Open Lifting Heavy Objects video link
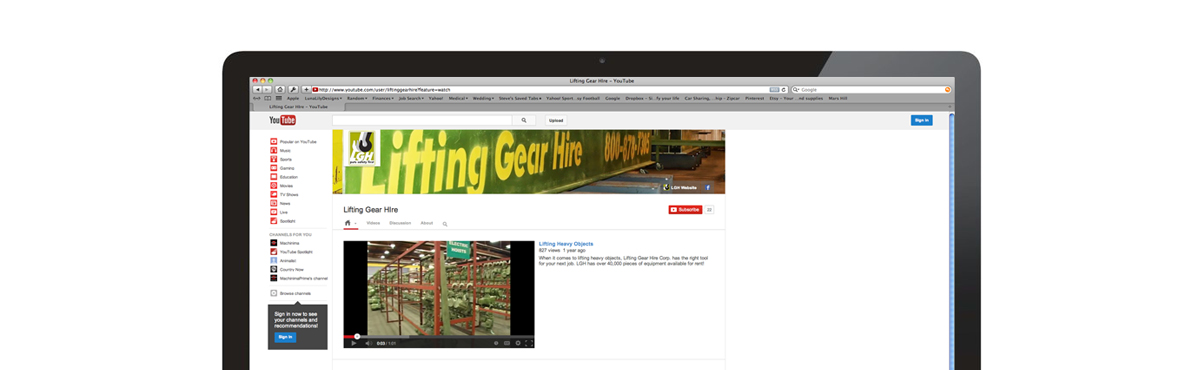The width and height of the screenshot is (1200, 370). [566, 244]
